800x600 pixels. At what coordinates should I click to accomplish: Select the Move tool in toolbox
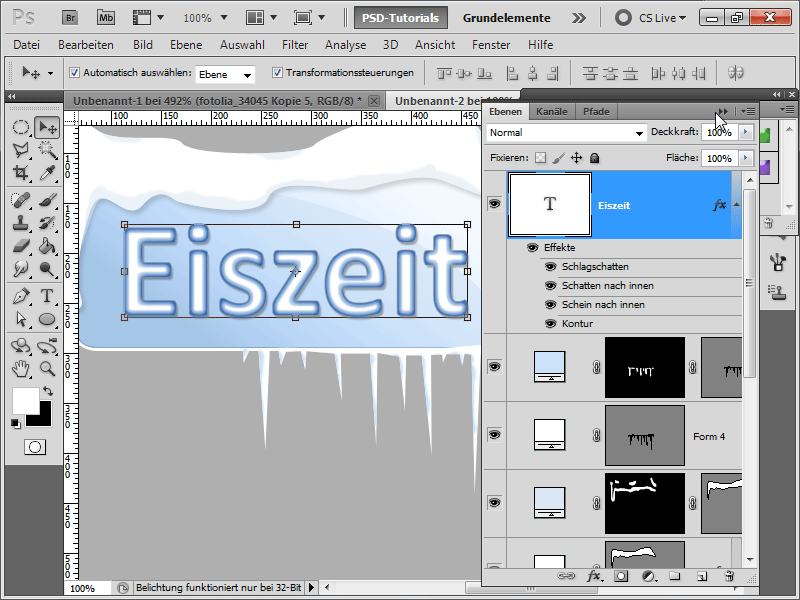pos(47,127)
